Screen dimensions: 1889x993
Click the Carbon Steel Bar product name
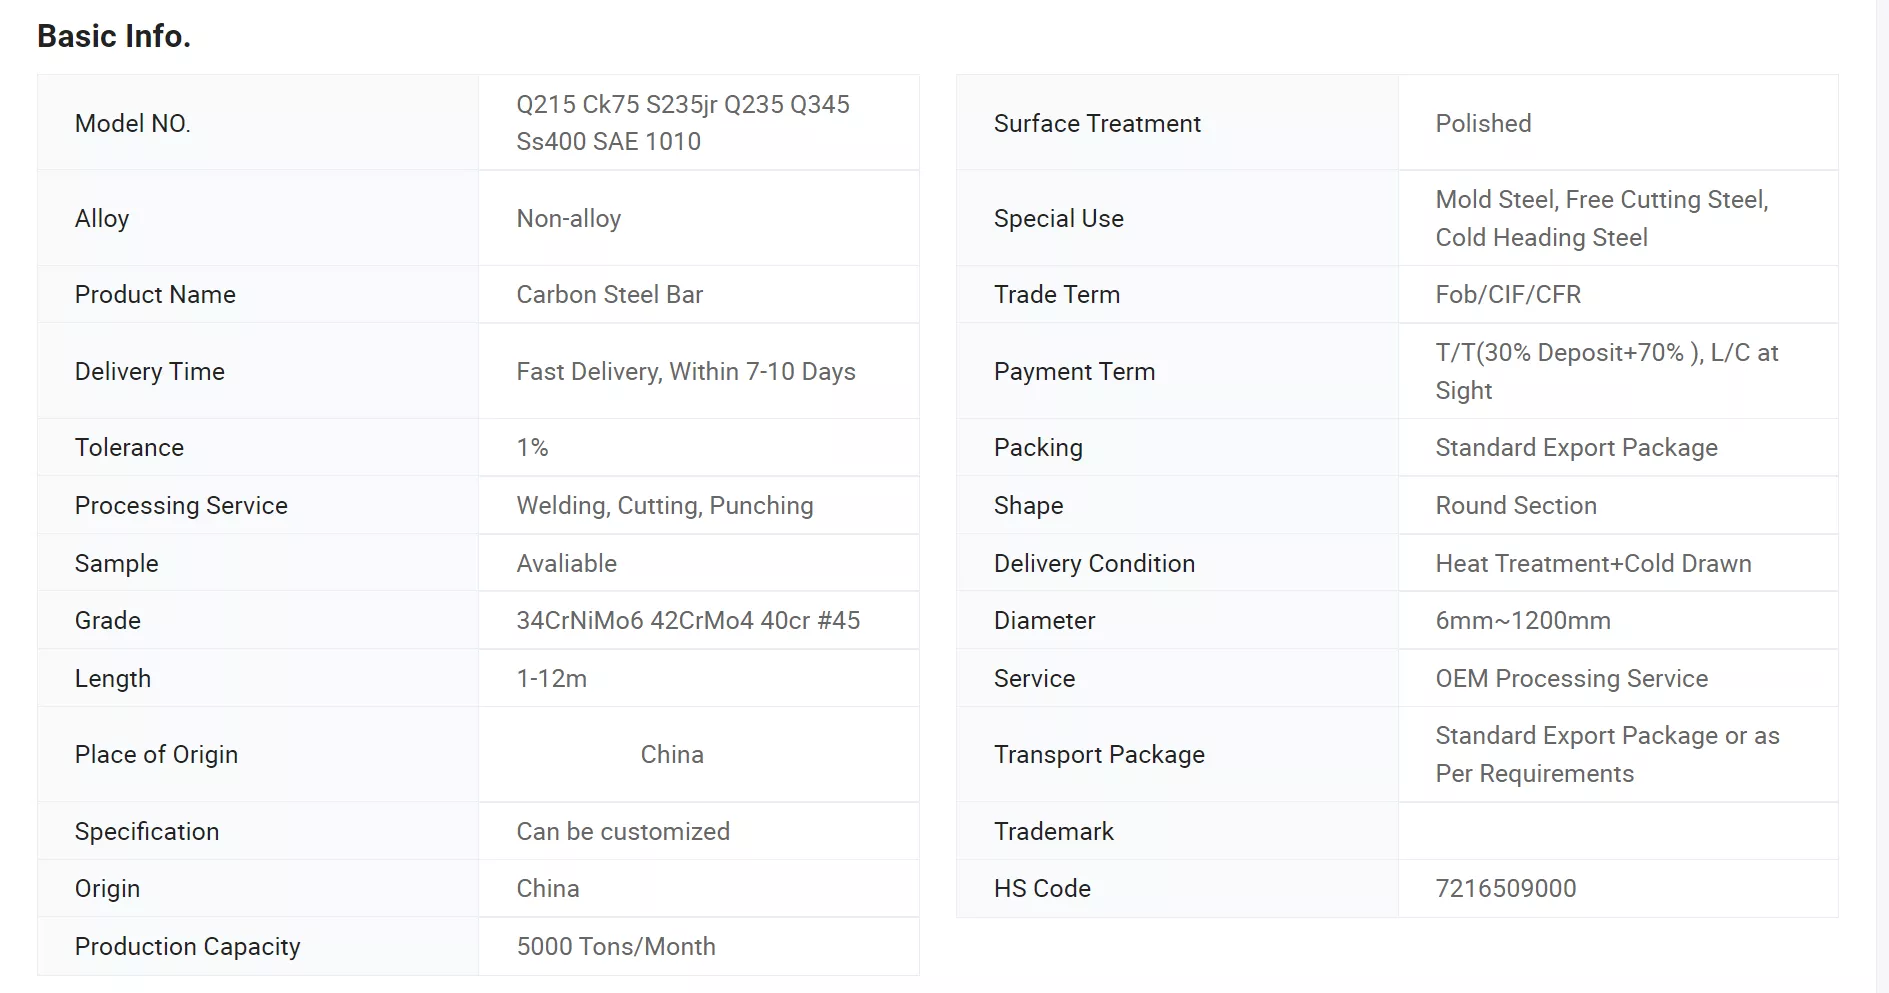coord(610,294)
